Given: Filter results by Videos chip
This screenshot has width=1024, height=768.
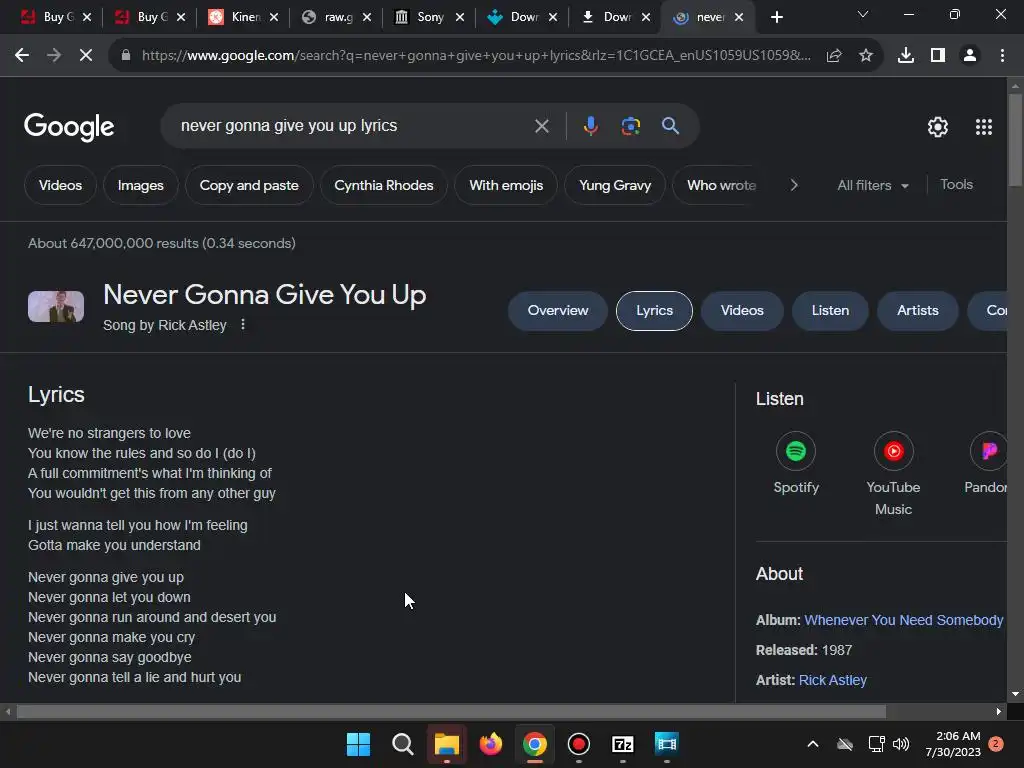Looking at the screenshot, I should pos(60,185).
